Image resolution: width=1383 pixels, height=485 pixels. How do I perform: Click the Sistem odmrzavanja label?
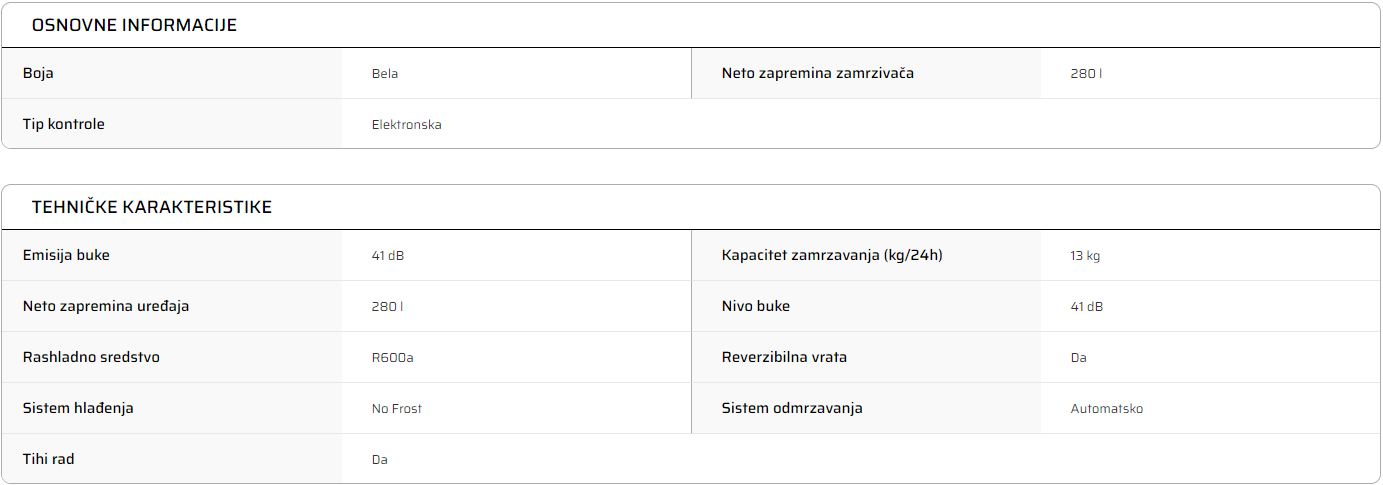[x=792, y=408]
